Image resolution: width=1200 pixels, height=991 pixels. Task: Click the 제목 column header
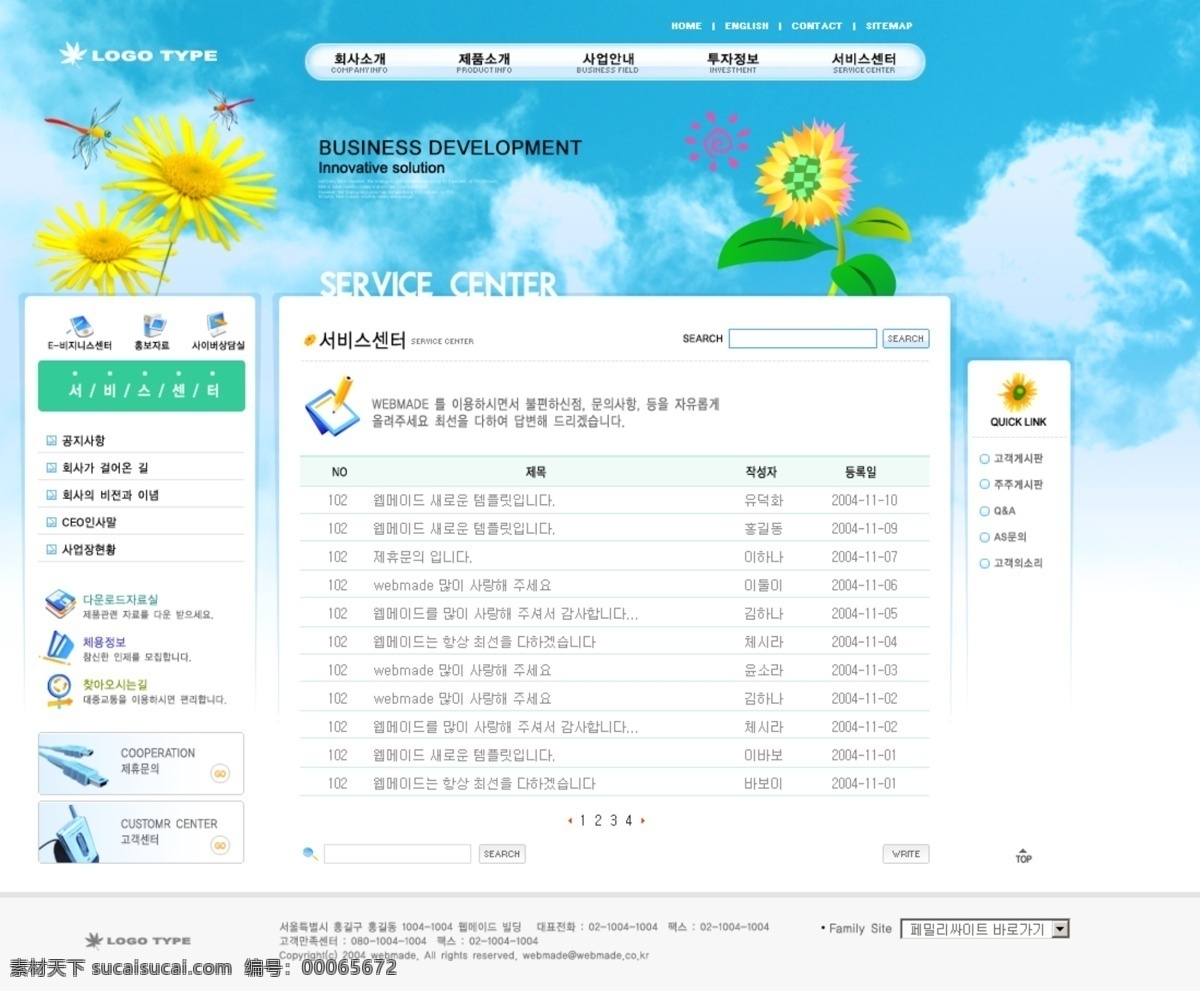click(x=536, y=472)
